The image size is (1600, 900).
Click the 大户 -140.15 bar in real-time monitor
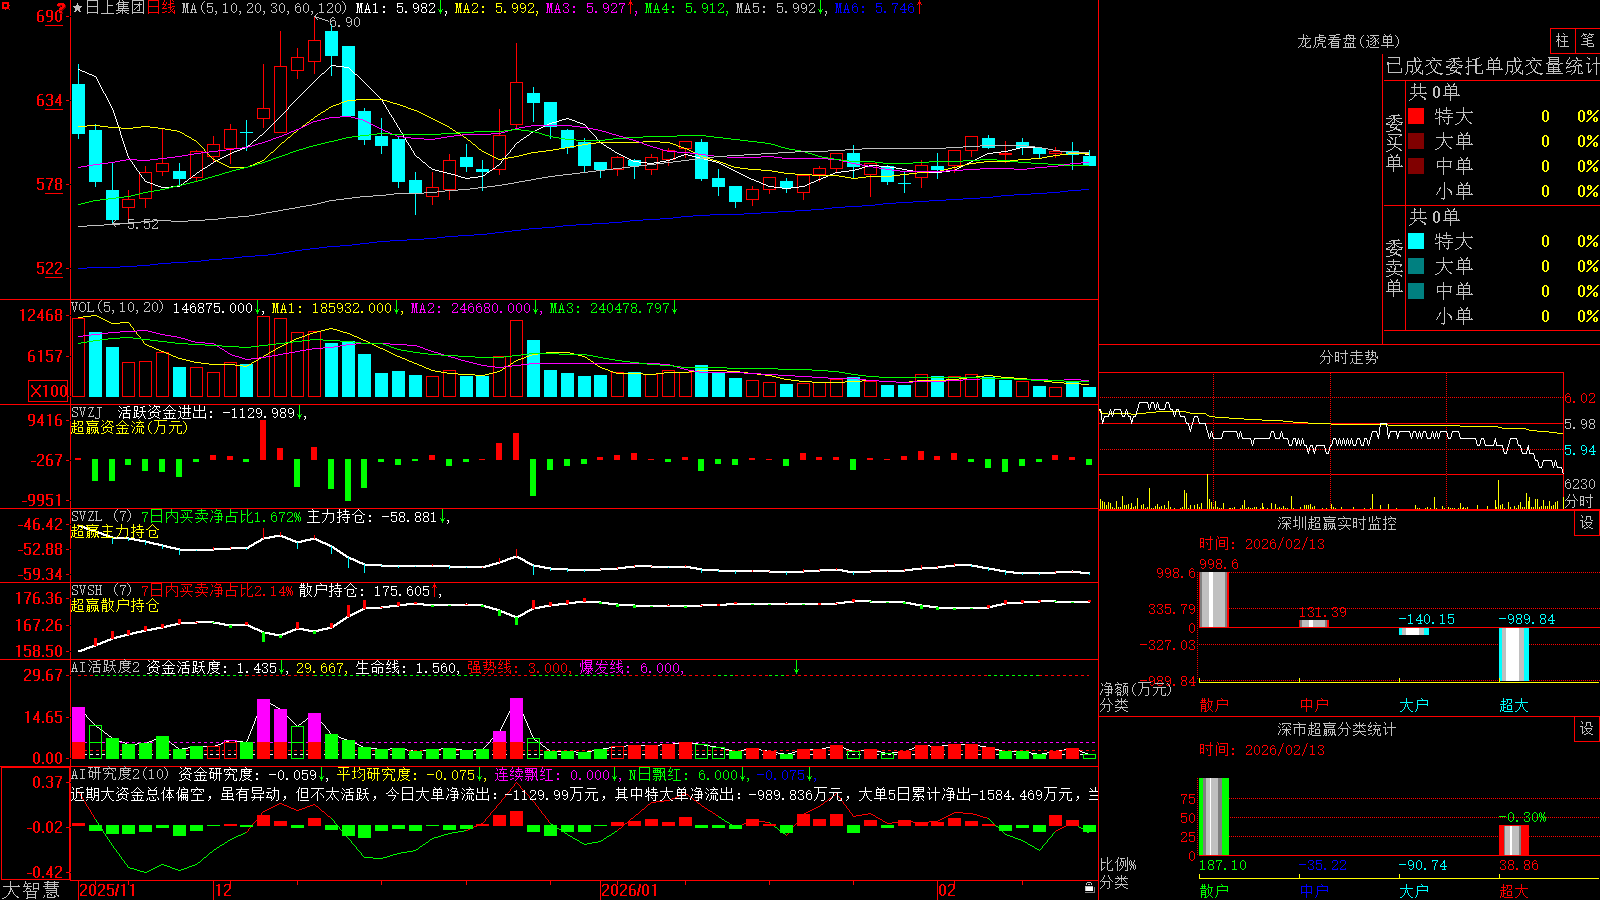coord(1414,631)
